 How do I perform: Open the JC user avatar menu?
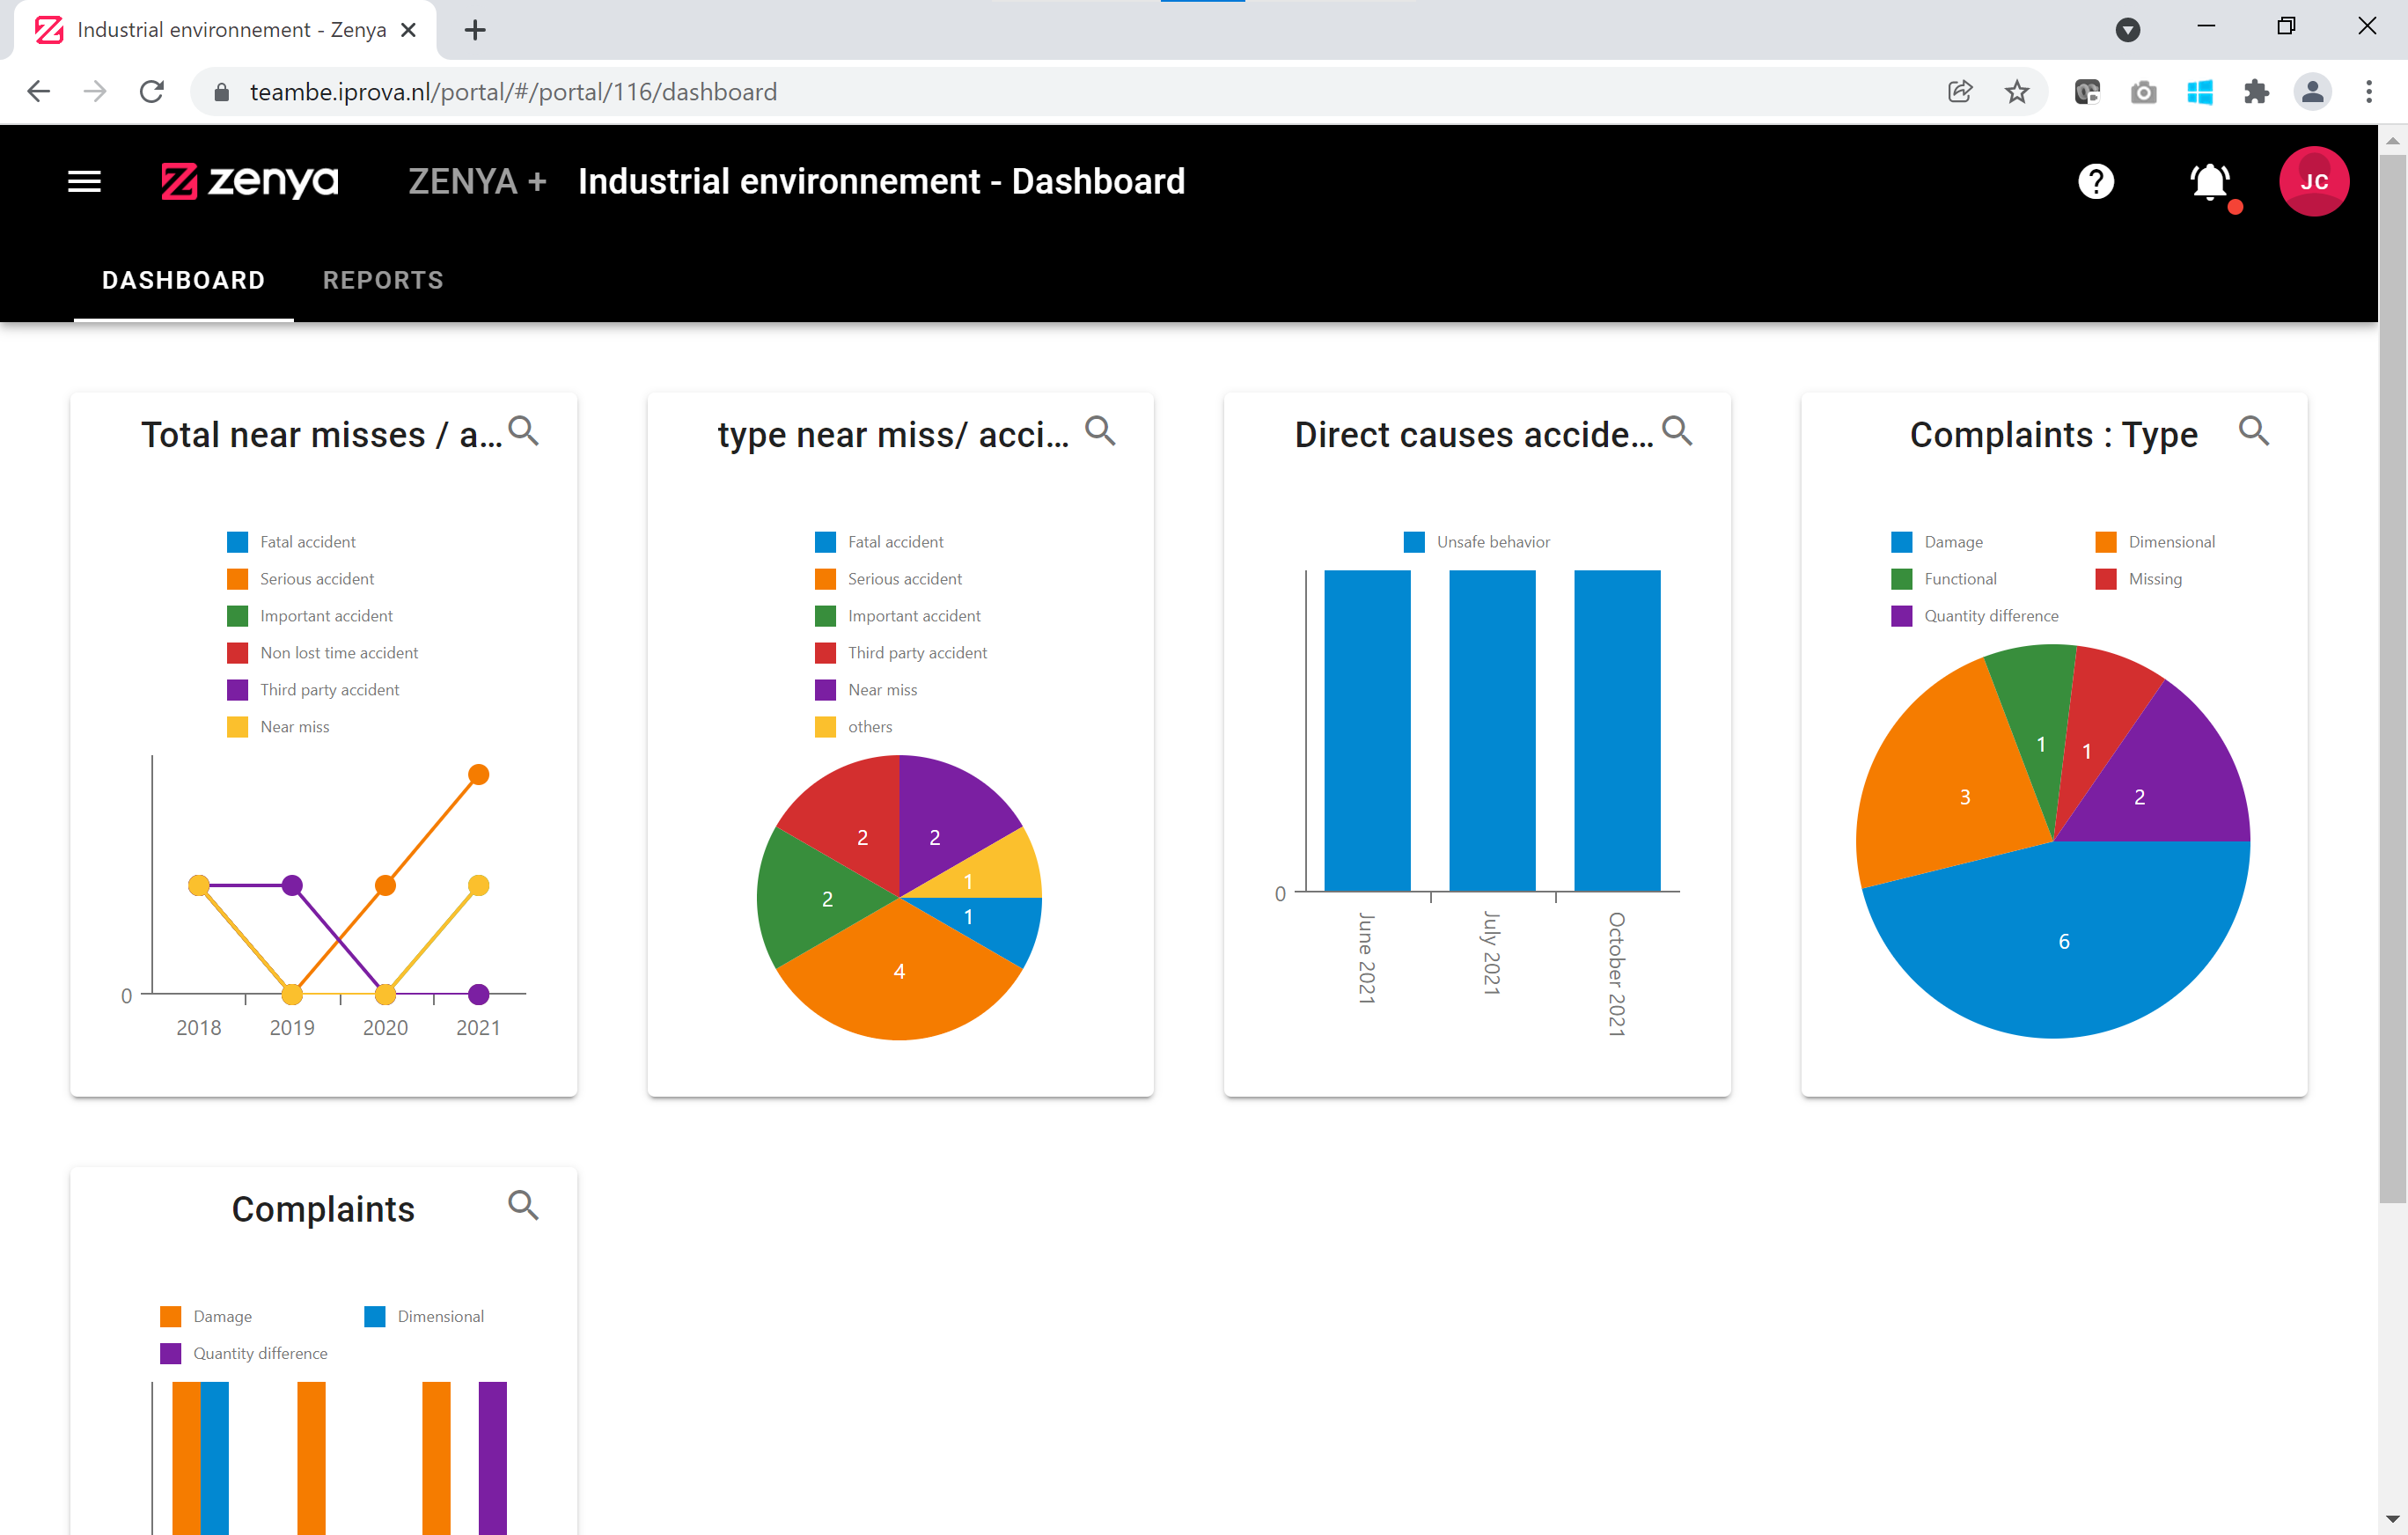click(2313, 181)
